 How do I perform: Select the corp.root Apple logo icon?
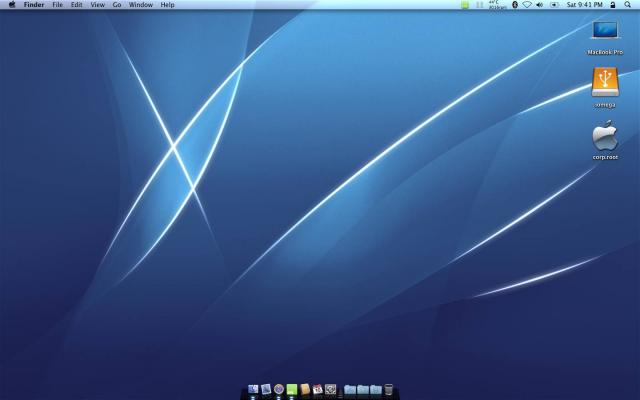pos(605,136)
